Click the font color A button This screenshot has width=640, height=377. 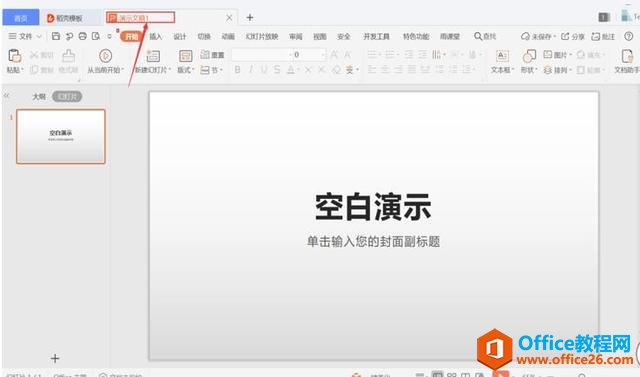coord(291,70)
